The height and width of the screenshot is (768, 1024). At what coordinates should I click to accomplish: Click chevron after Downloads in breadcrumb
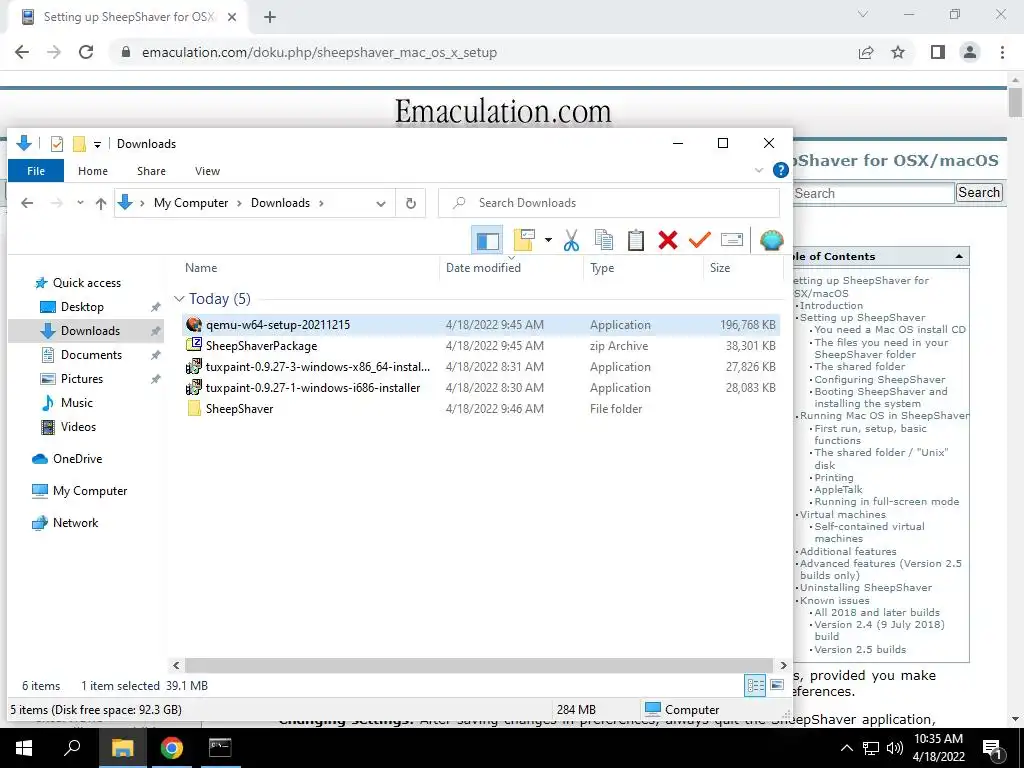click(321, 203)
